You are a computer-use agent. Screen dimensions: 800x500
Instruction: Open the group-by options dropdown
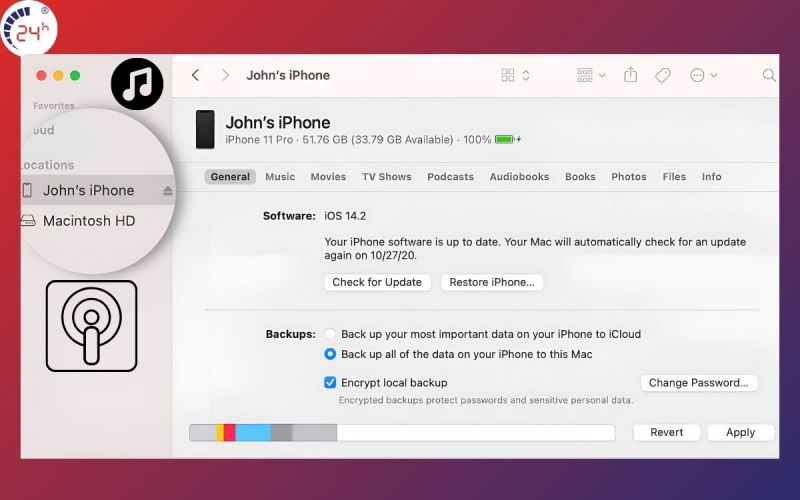591,76
